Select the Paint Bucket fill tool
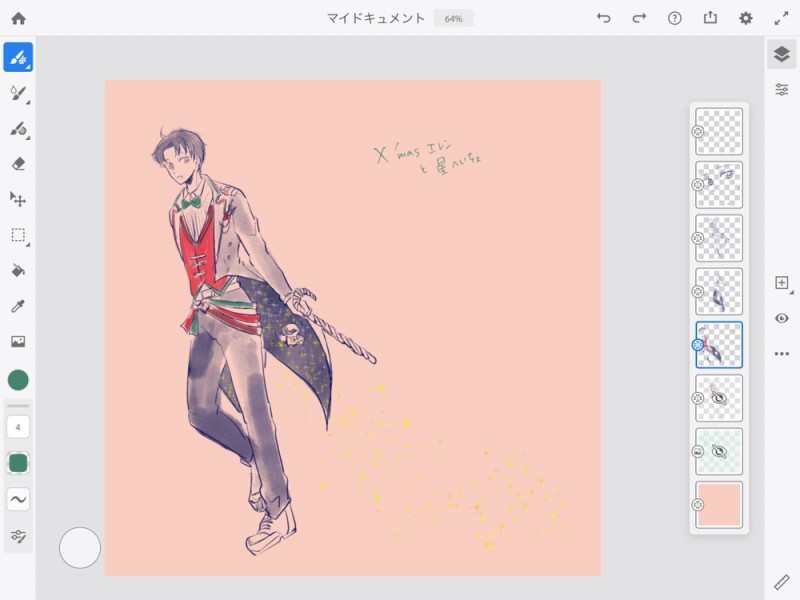The height and width of the screenshot is (600, 800). (18, 270)
